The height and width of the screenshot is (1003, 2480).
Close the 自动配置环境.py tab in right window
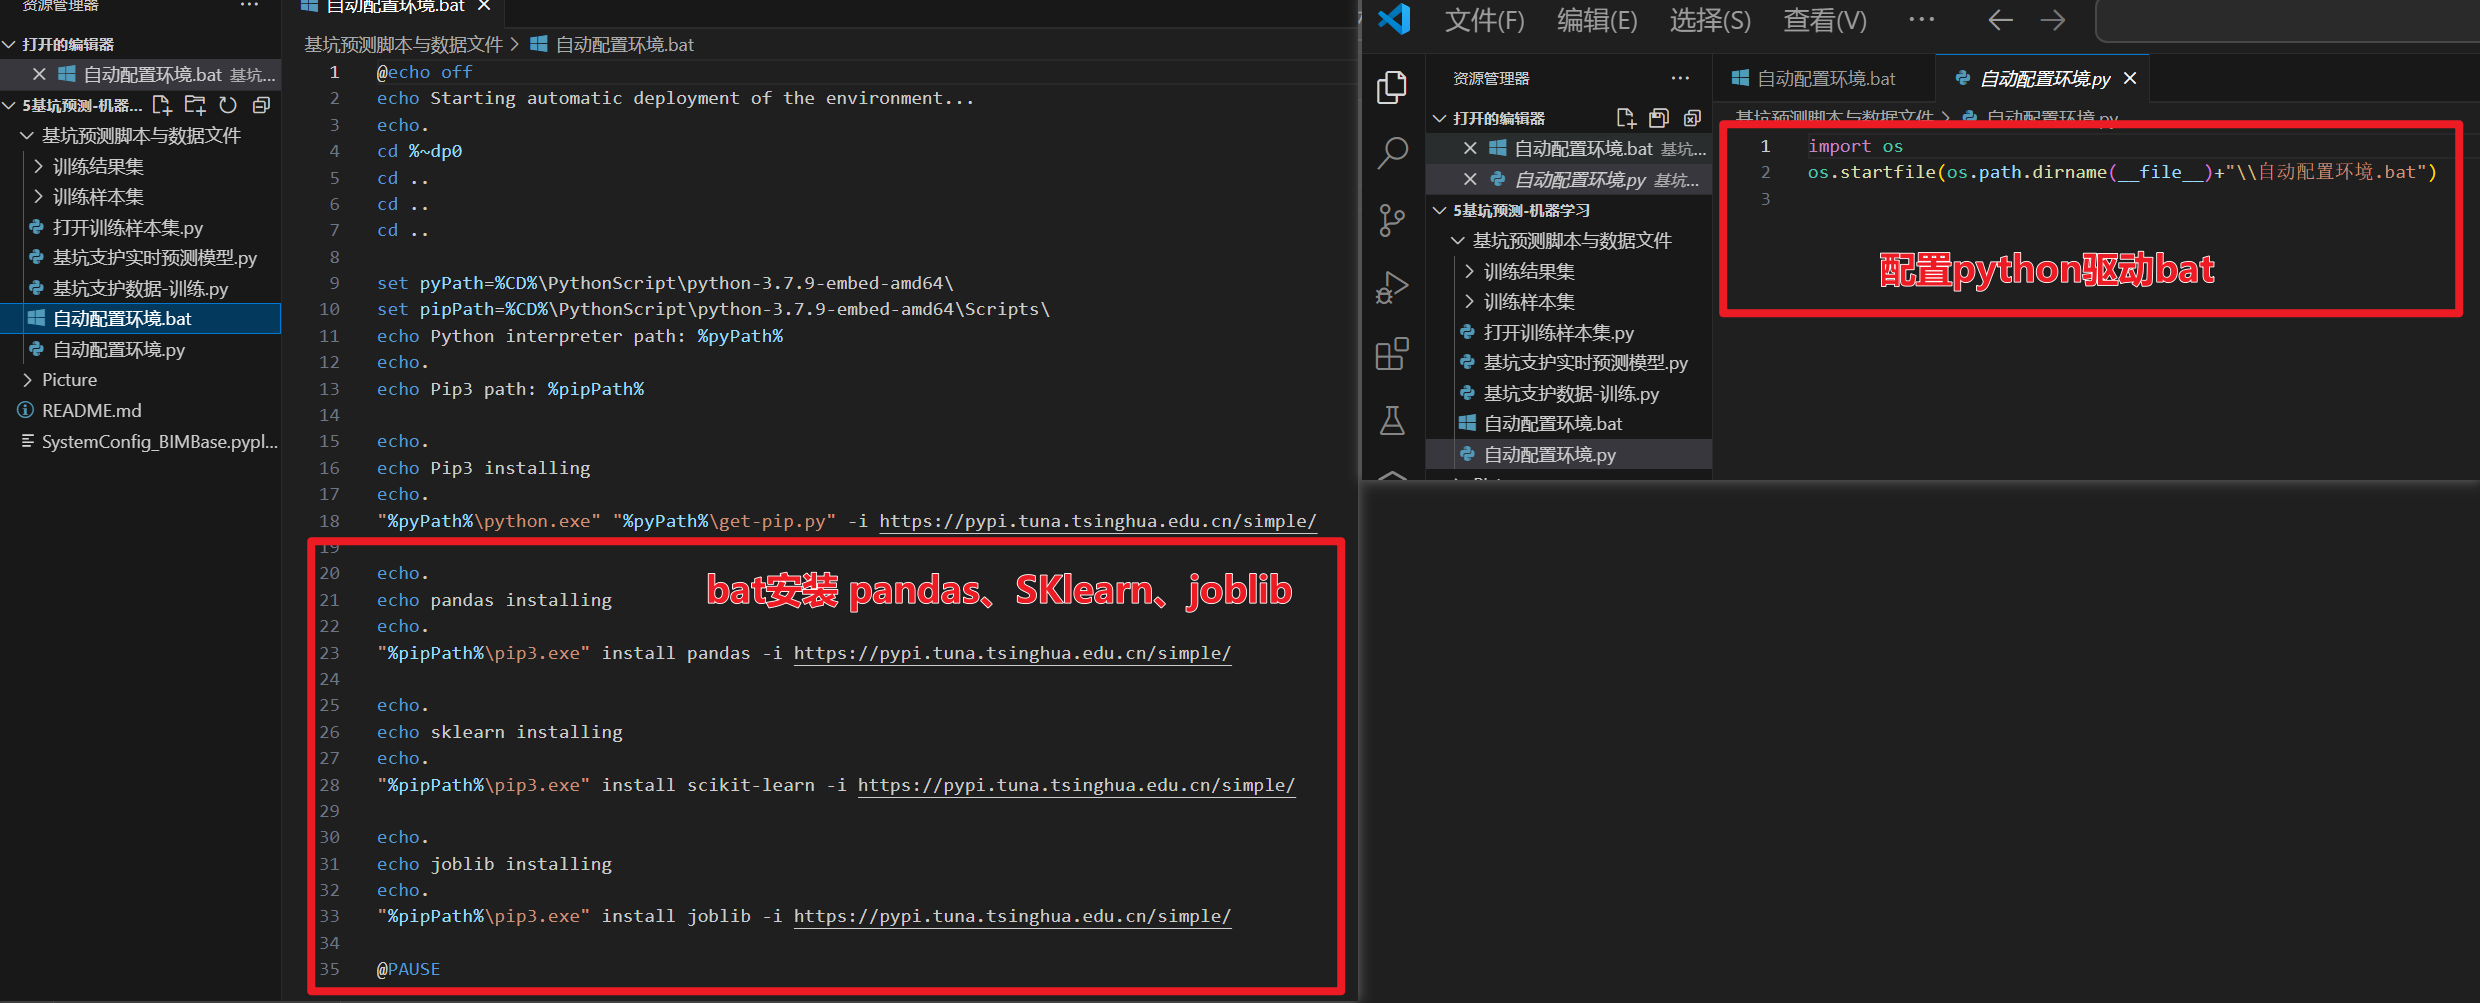coord(2130,78)
